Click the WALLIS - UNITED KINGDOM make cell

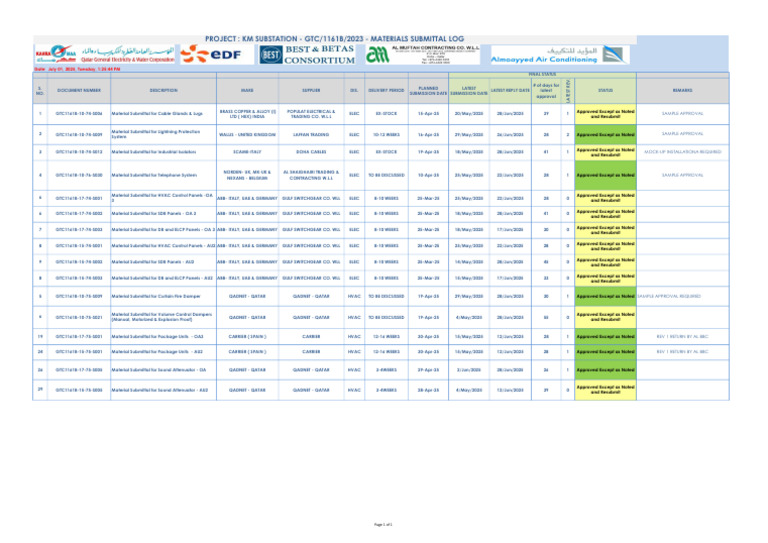(x=247, y=134)
